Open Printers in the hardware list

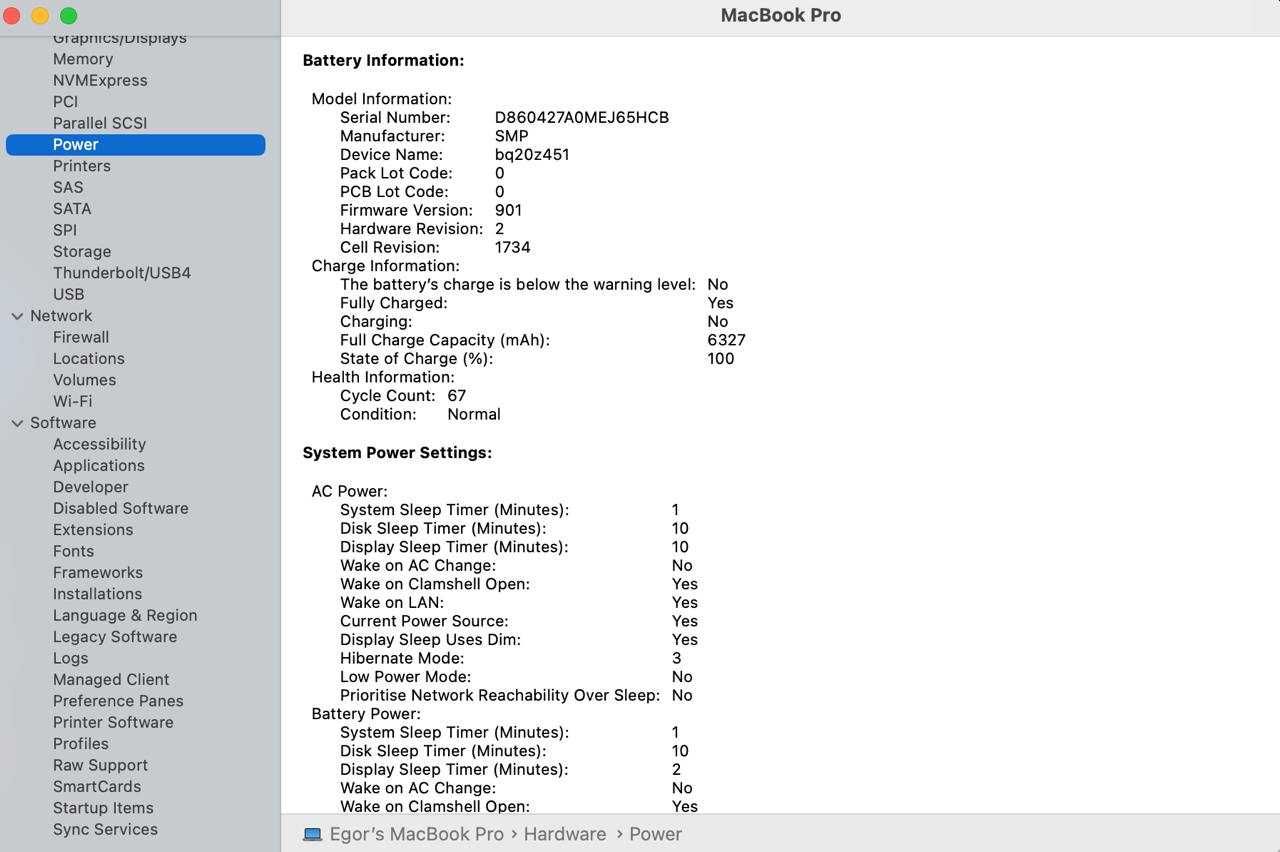(82, 166)
